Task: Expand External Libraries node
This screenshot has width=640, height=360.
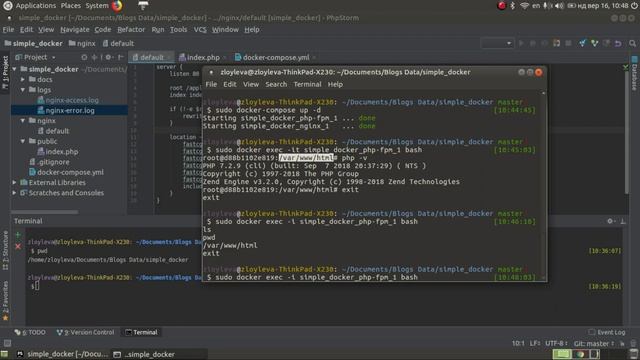Action: tap(15, 182)
